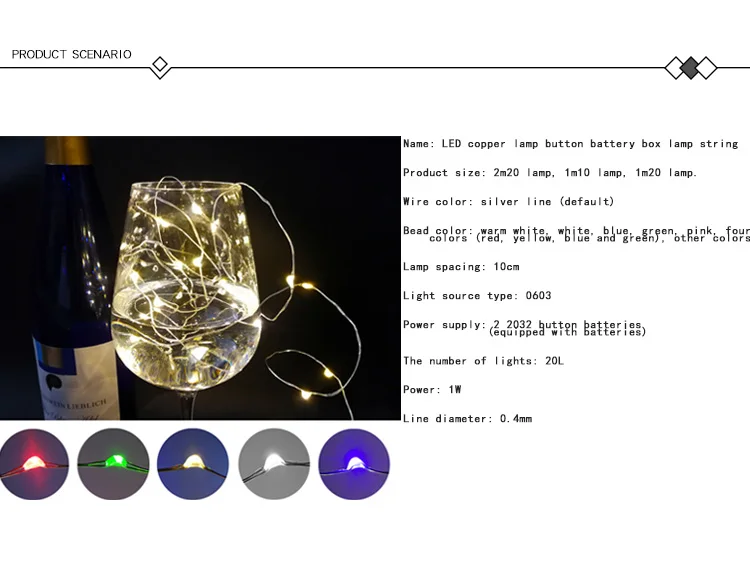Click the dark gray center diamond icon
Screen dimensions: 750x572
[x=690, y=68]
